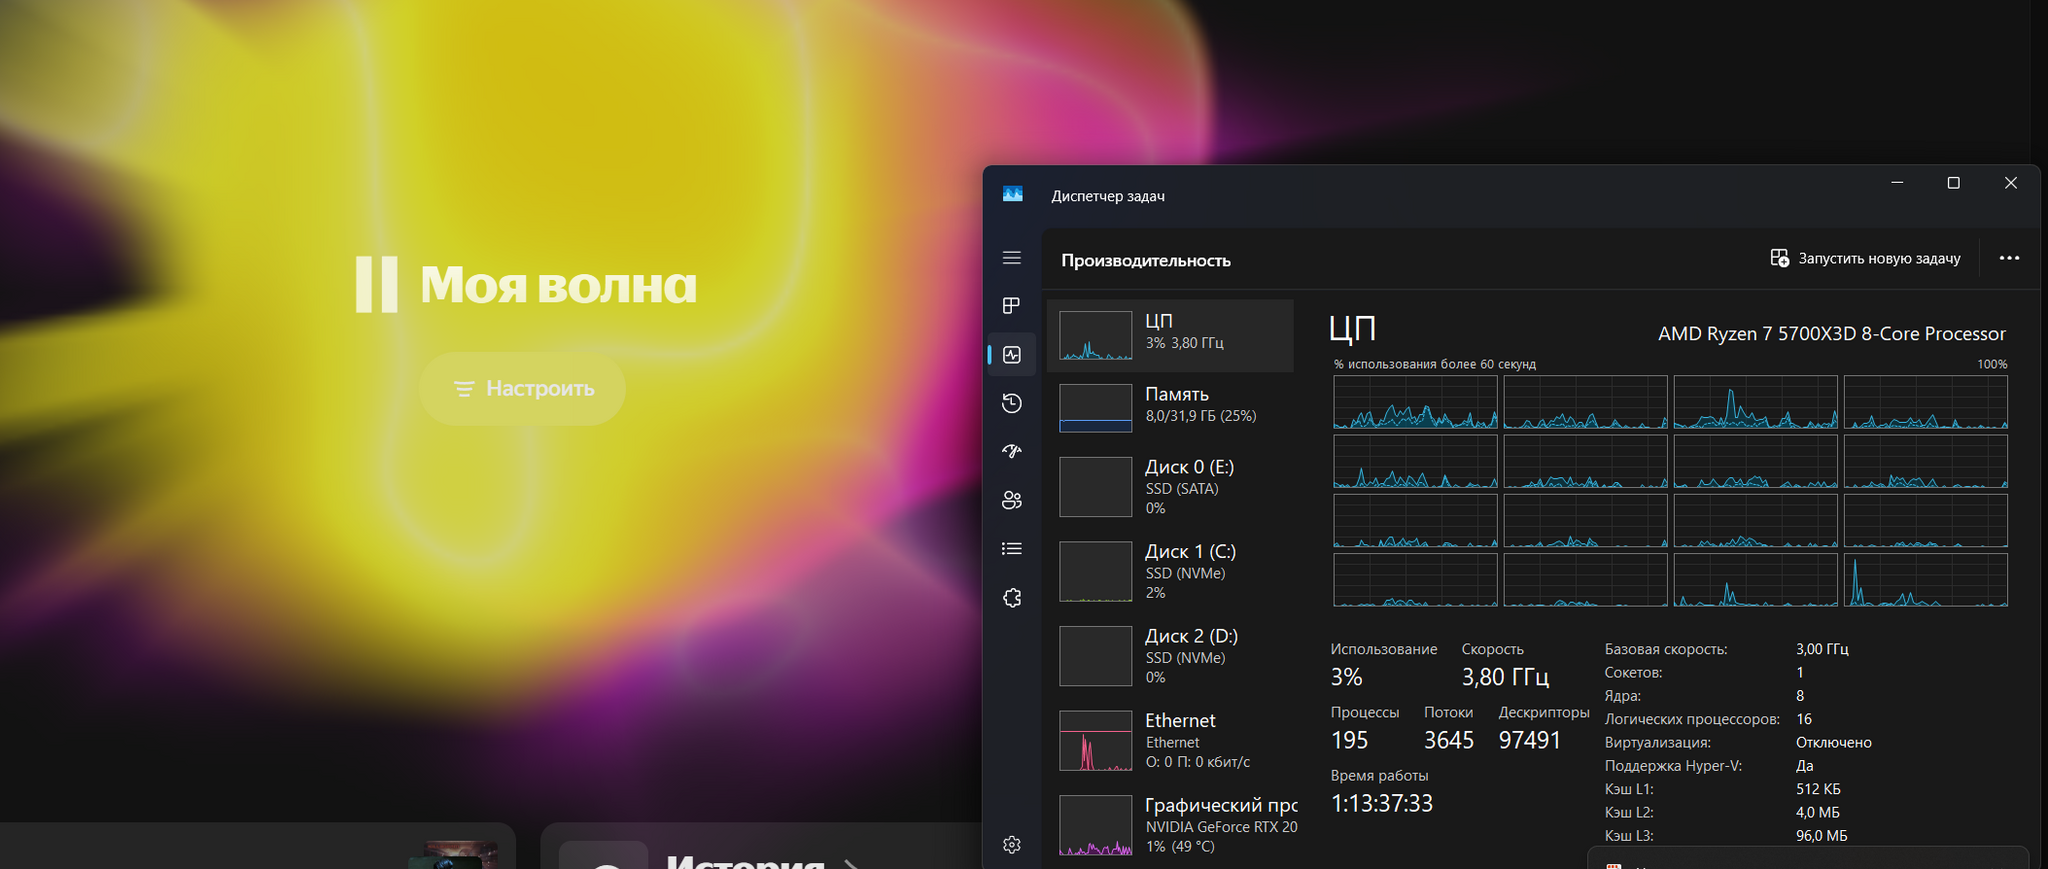
Task: Open the Processes page icon
Action: point(1011,306)
